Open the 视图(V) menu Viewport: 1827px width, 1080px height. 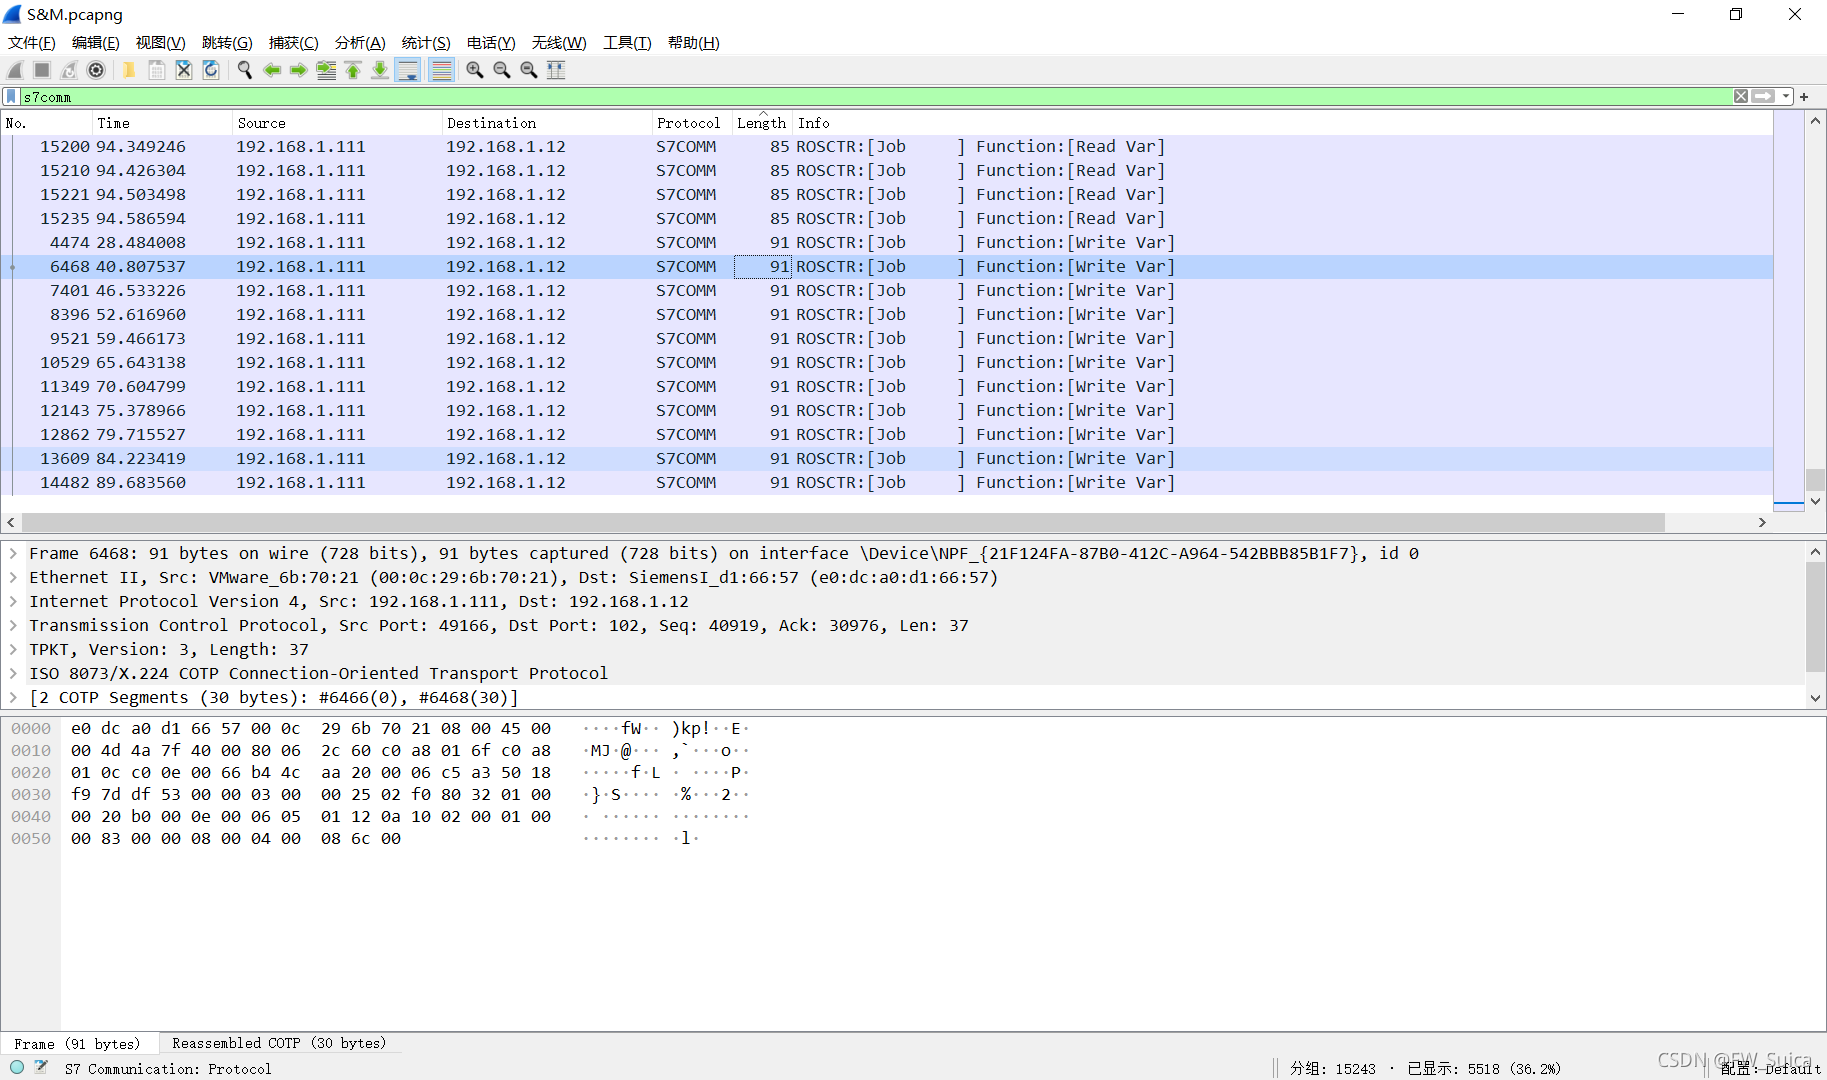click(161, 43)
